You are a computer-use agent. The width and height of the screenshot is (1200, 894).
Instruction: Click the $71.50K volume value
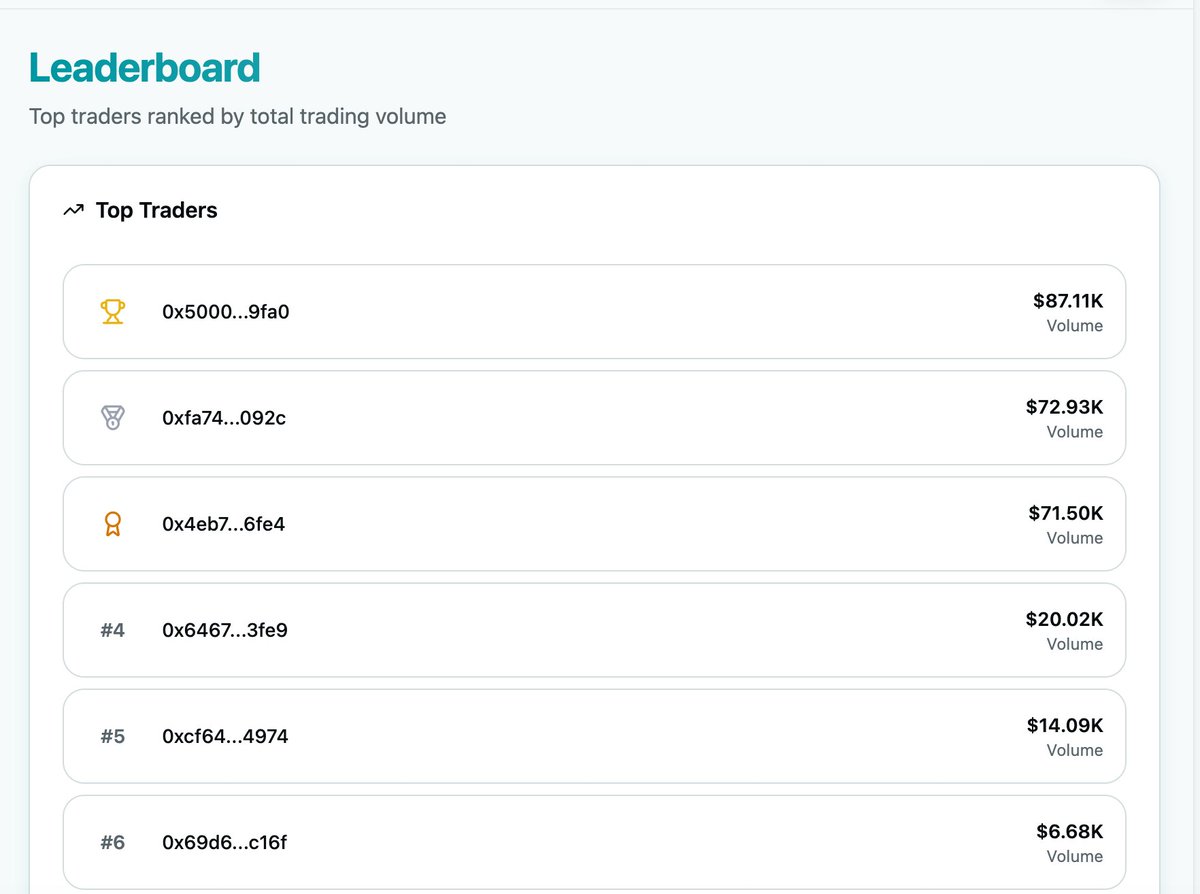click(1066, 513)
